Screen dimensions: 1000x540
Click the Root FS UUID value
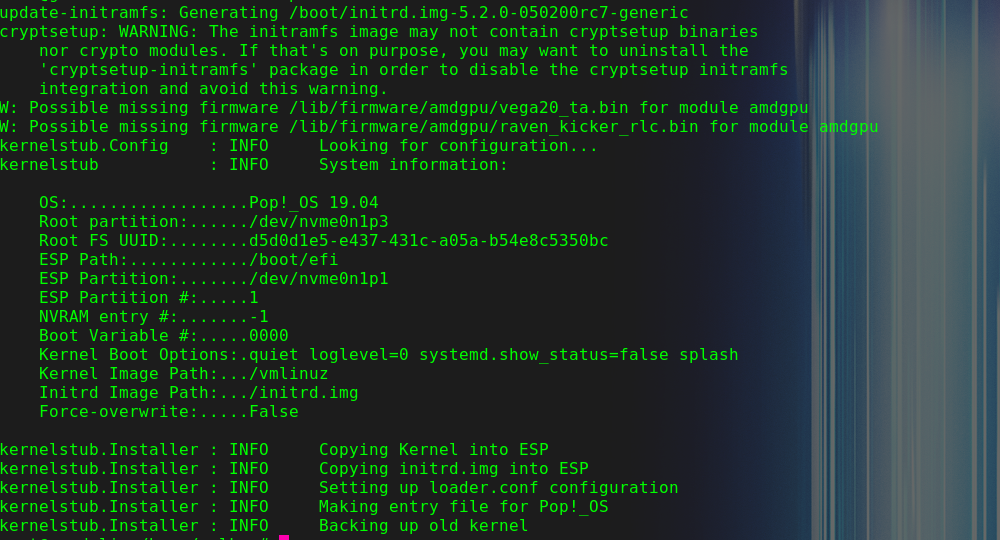[428, 241]
